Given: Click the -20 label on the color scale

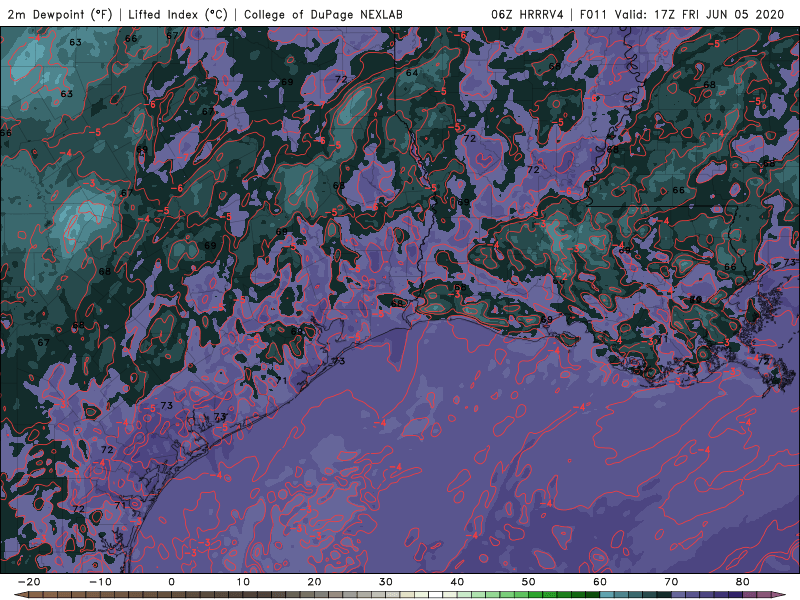Looking at the screenshot, I should pyautogui.click(x=29, y=582).
